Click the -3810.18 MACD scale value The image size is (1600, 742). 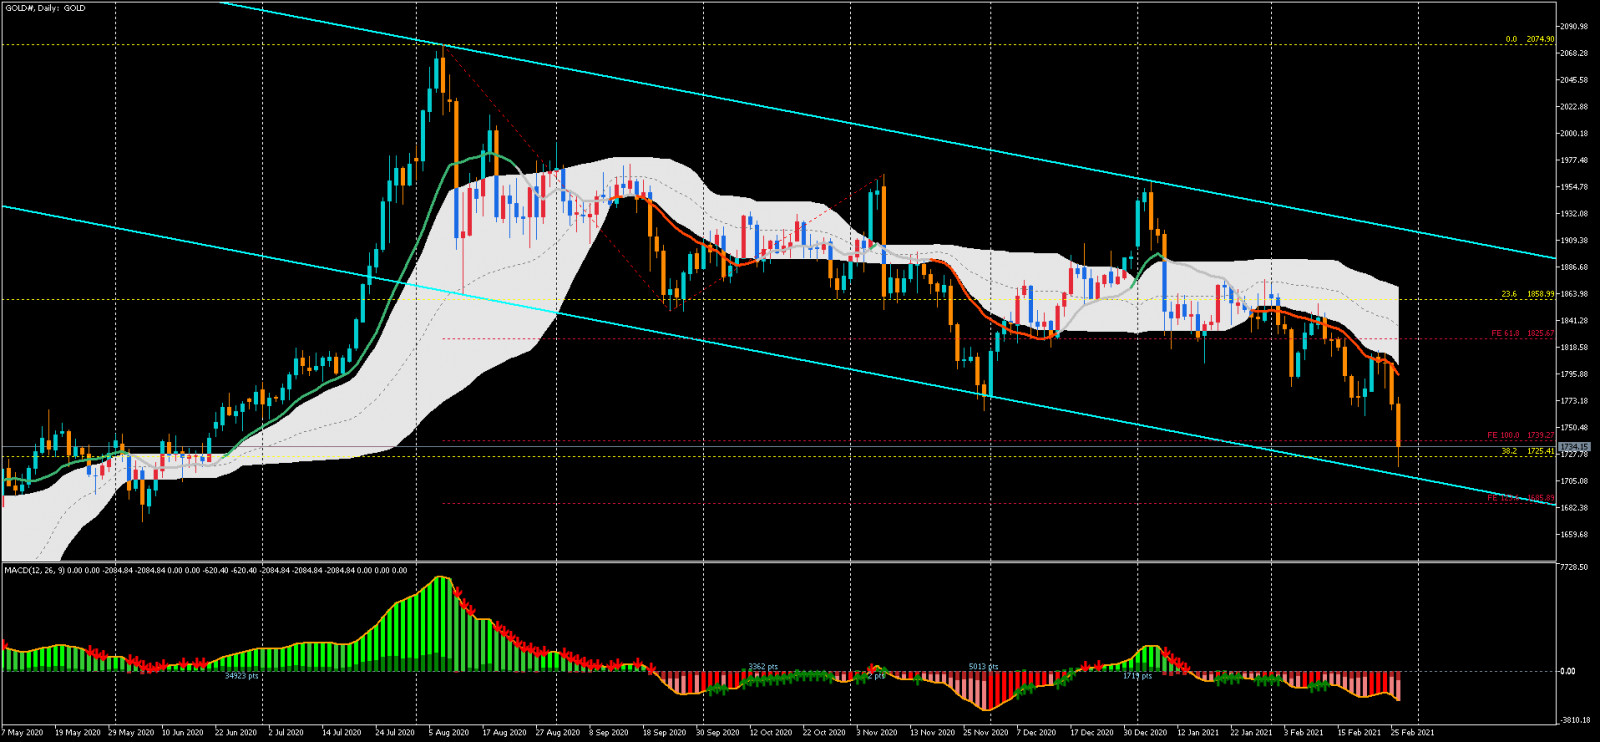(x=1575, y=720)
